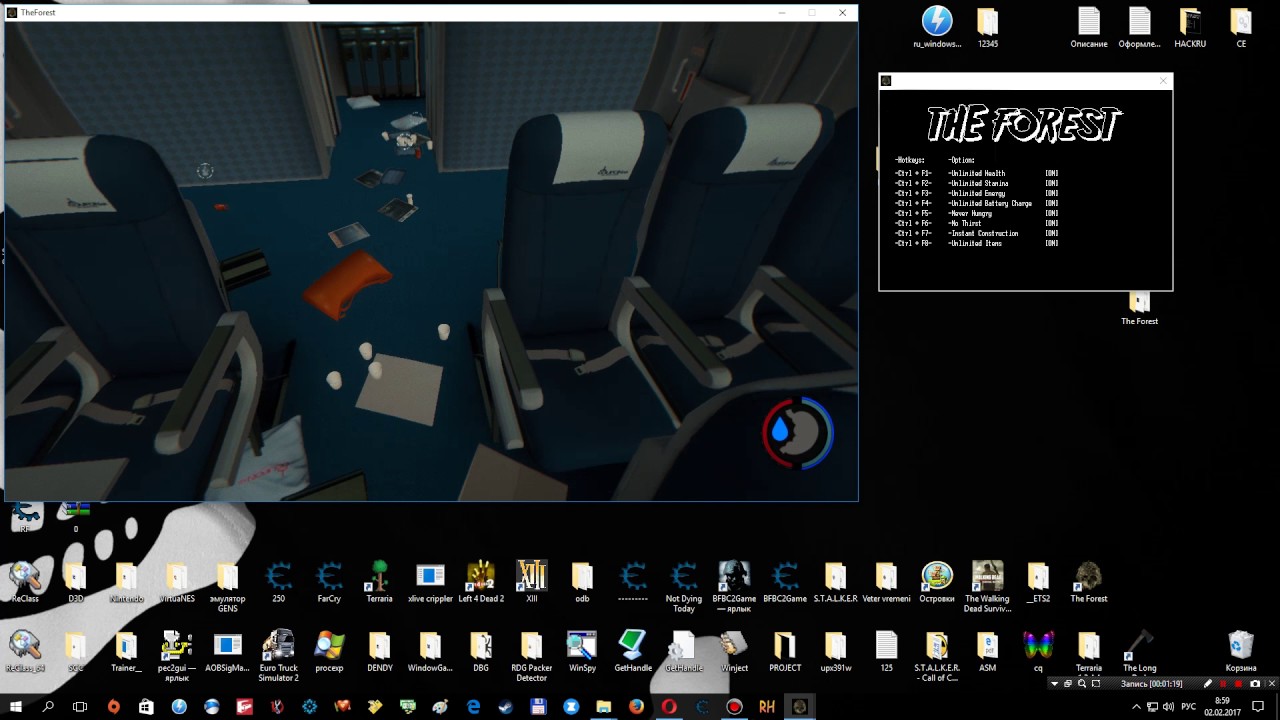Open Origin from the taskbar
Screen dimensions: 1280x720
pyautogui.click(x=113, y=707)
